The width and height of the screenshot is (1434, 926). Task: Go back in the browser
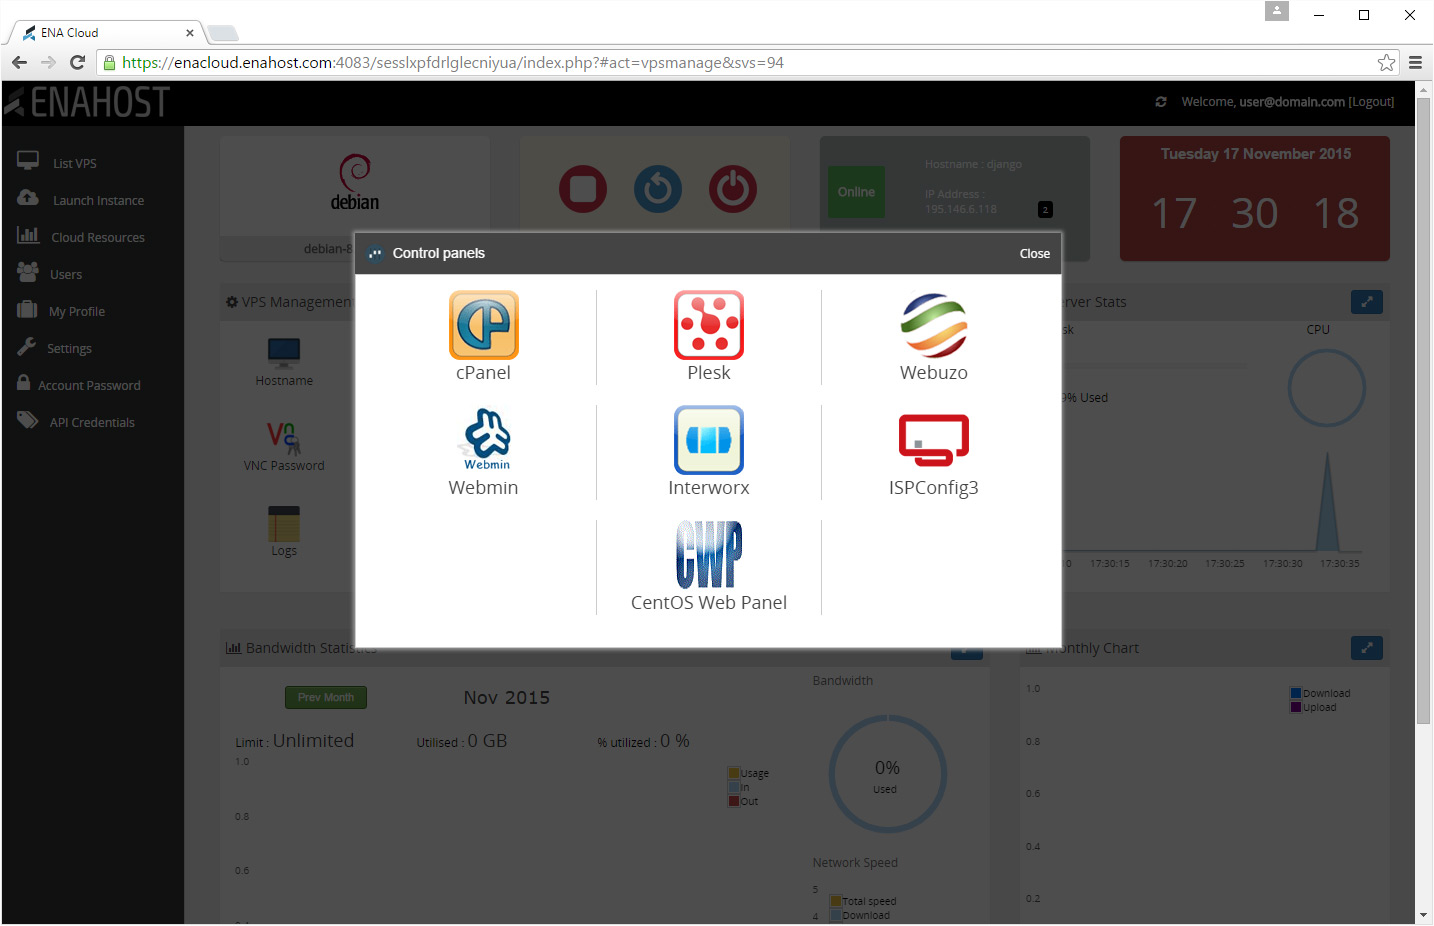19,63
